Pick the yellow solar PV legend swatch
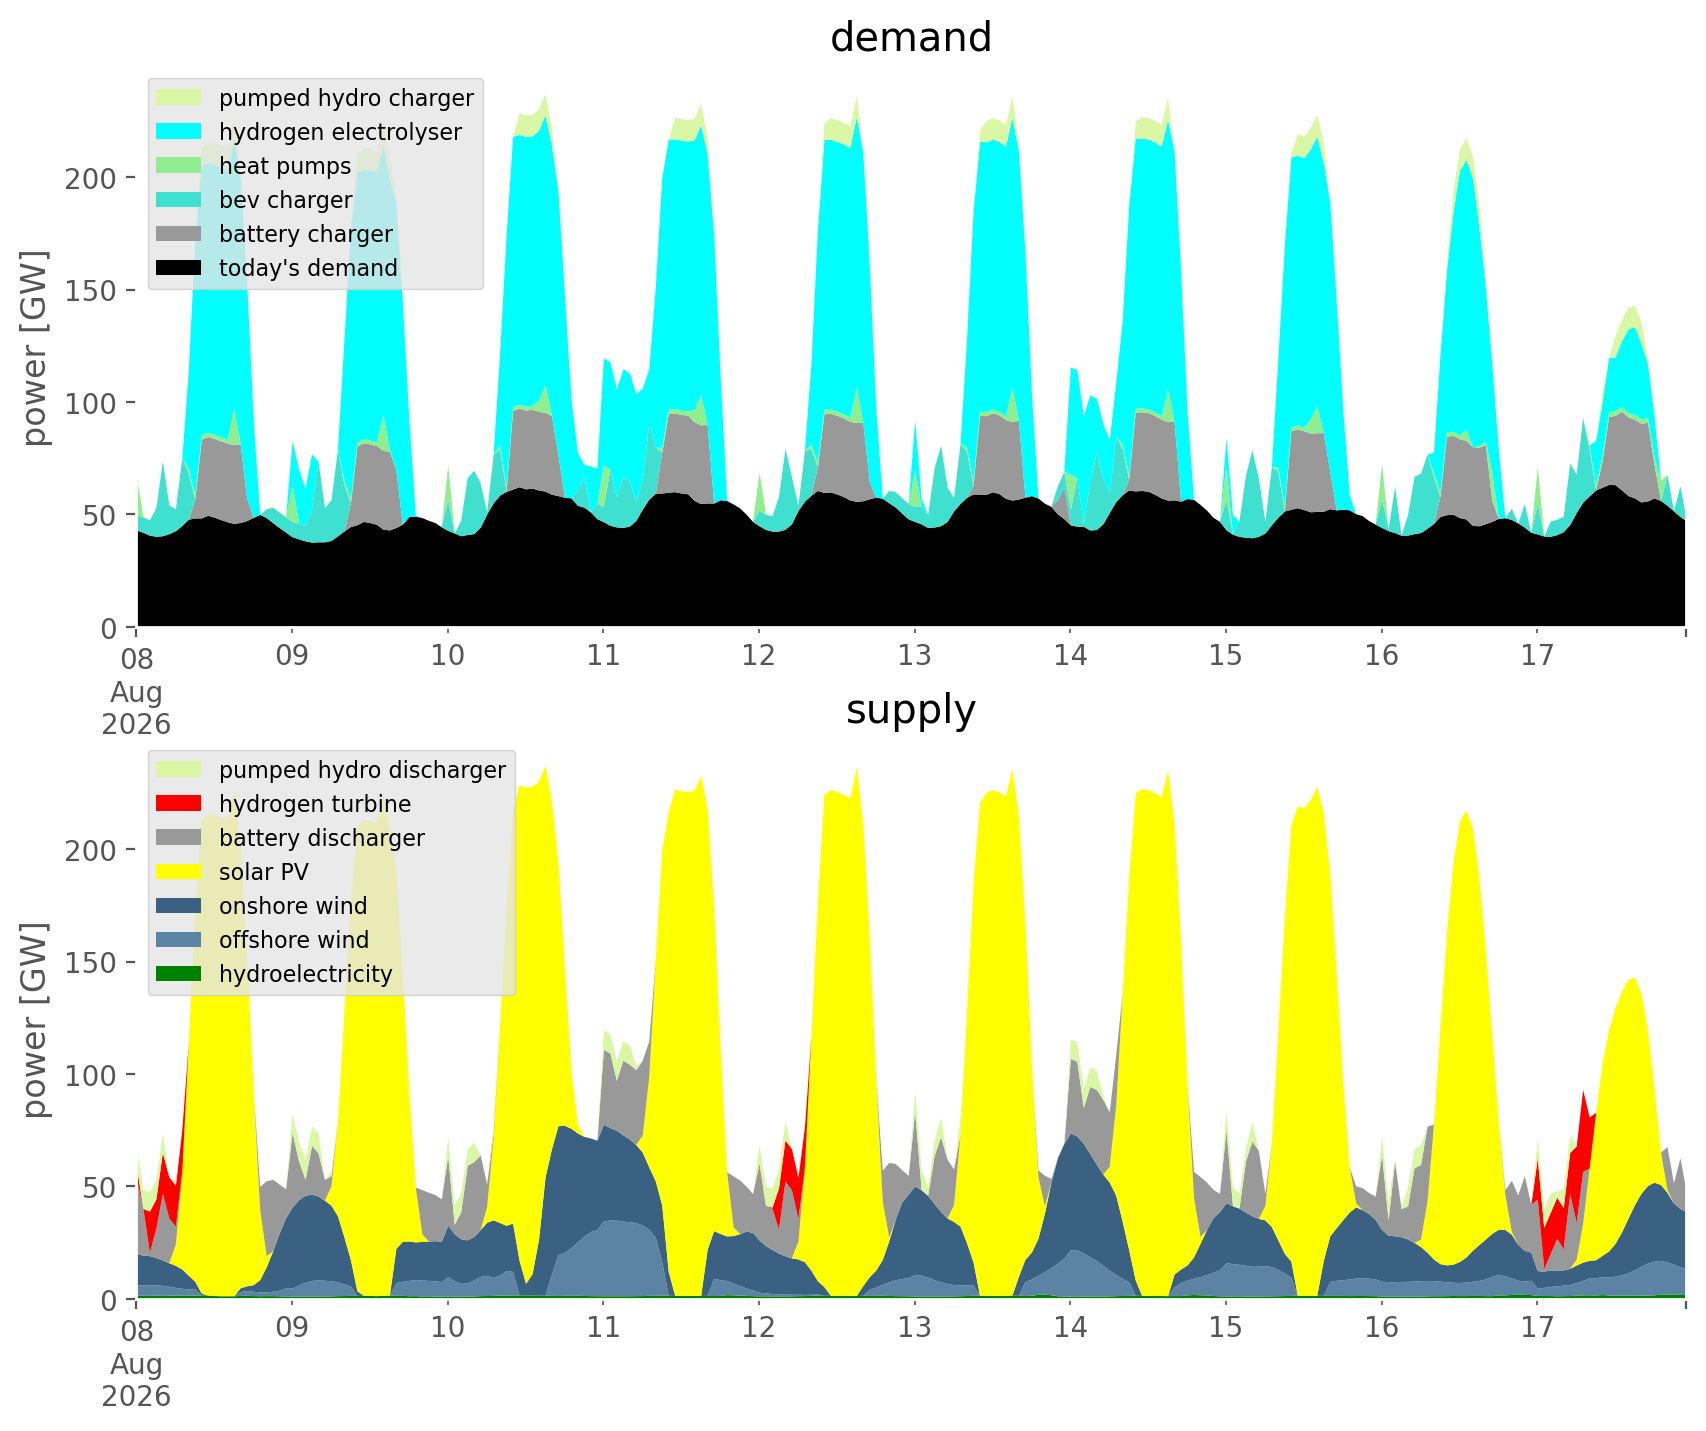Screen dimensions: 1706x1431 click(x=179, y=872)
